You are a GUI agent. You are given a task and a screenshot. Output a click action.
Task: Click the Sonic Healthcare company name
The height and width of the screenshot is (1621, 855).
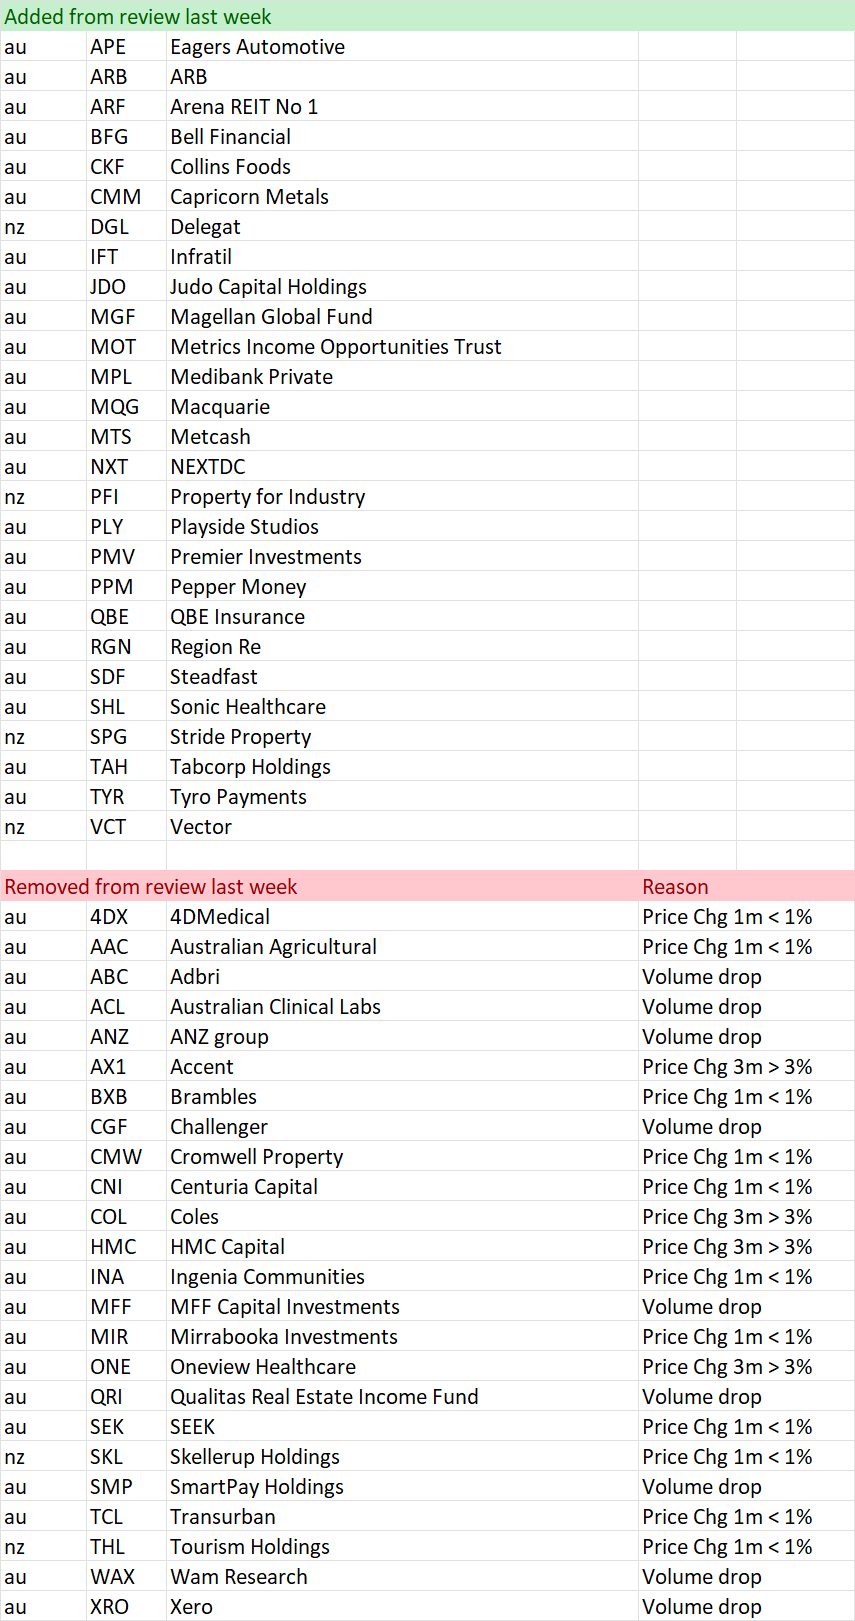[248, 706]
